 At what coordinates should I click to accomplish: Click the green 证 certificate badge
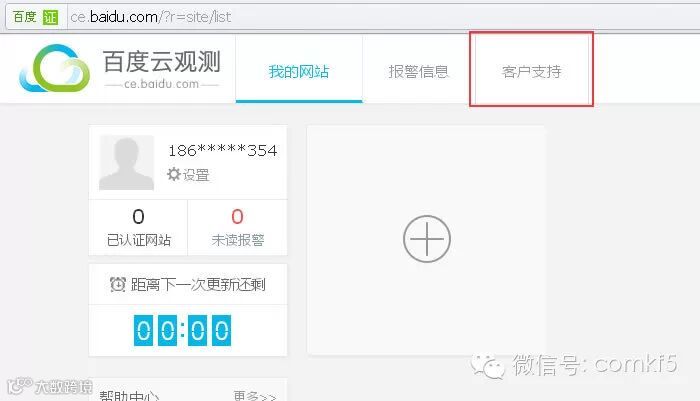pos(50,17)
